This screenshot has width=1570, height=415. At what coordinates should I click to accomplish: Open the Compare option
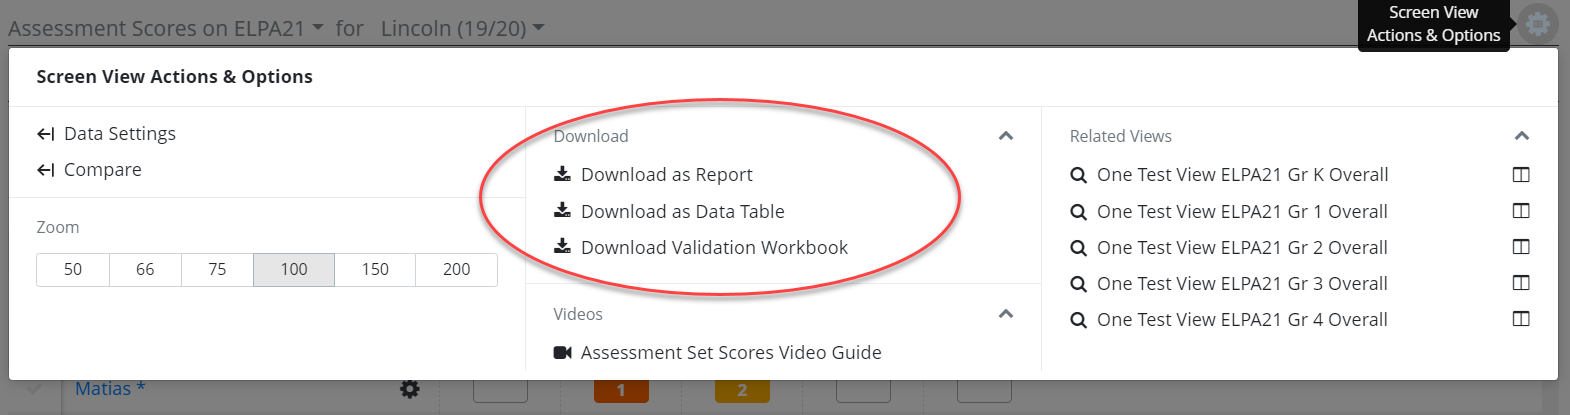click(89, 170)
